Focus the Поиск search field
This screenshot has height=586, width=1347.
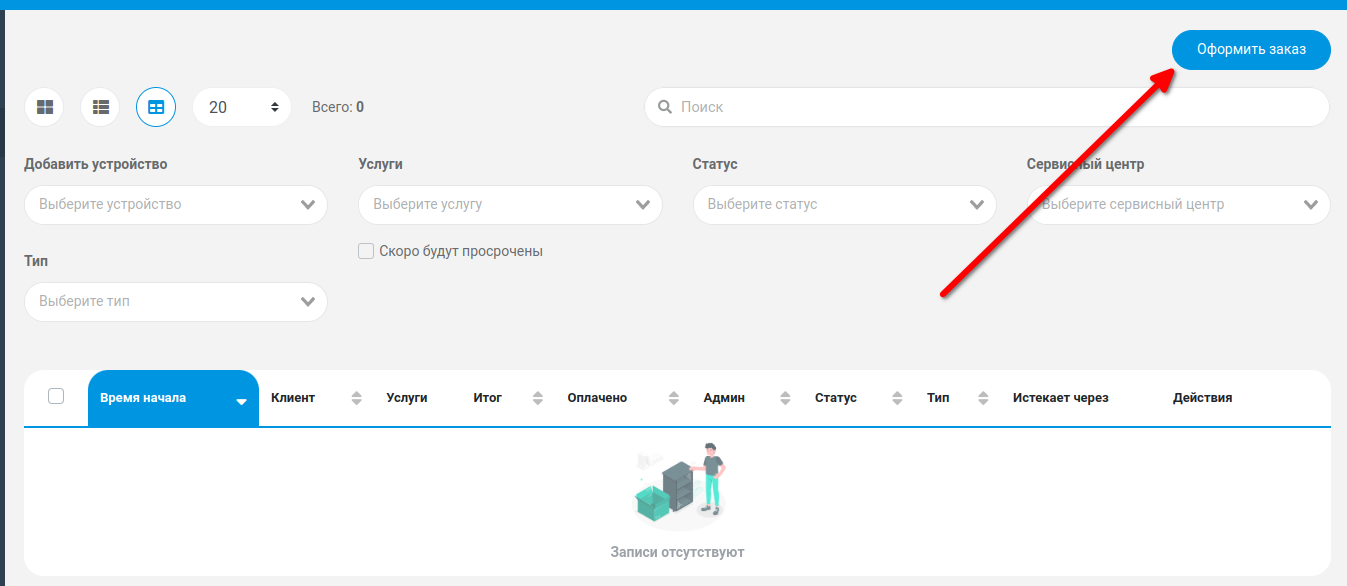tap(987, 107)
